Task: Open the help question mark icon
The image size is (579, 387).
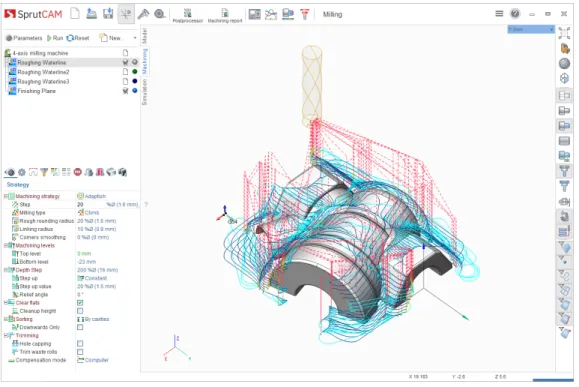Action: (x=515, y=14)
